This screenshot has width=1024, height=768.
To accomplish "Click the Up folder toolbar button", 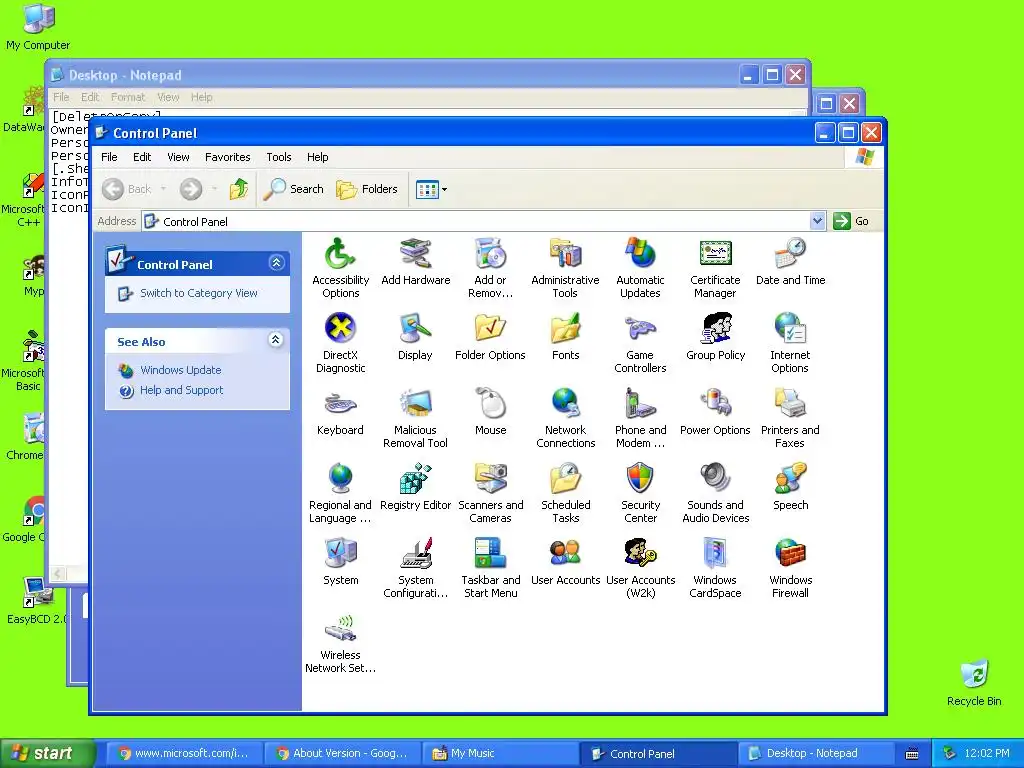I will 238,189.
